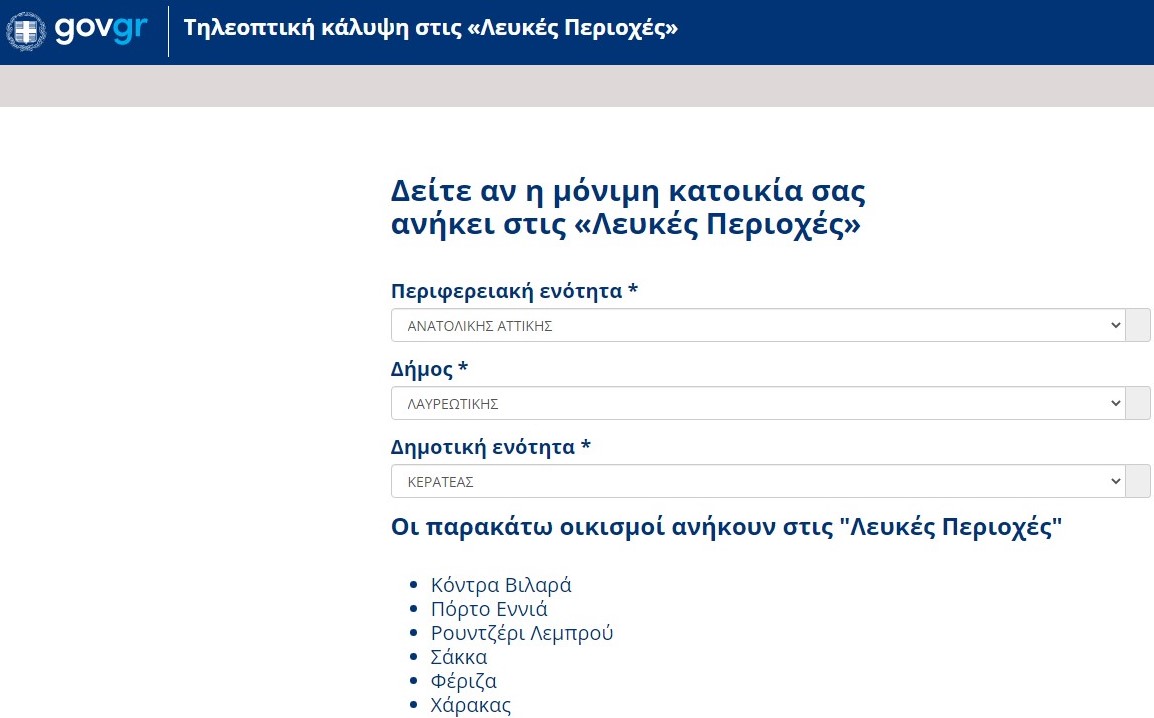1154x718 pixels.
Task: Click grey square beside ΑΝΑΤΟΛΙΚΗΣ ΑΤΤΙΚΗΣ dropdown
Action: click(1138, 325)
